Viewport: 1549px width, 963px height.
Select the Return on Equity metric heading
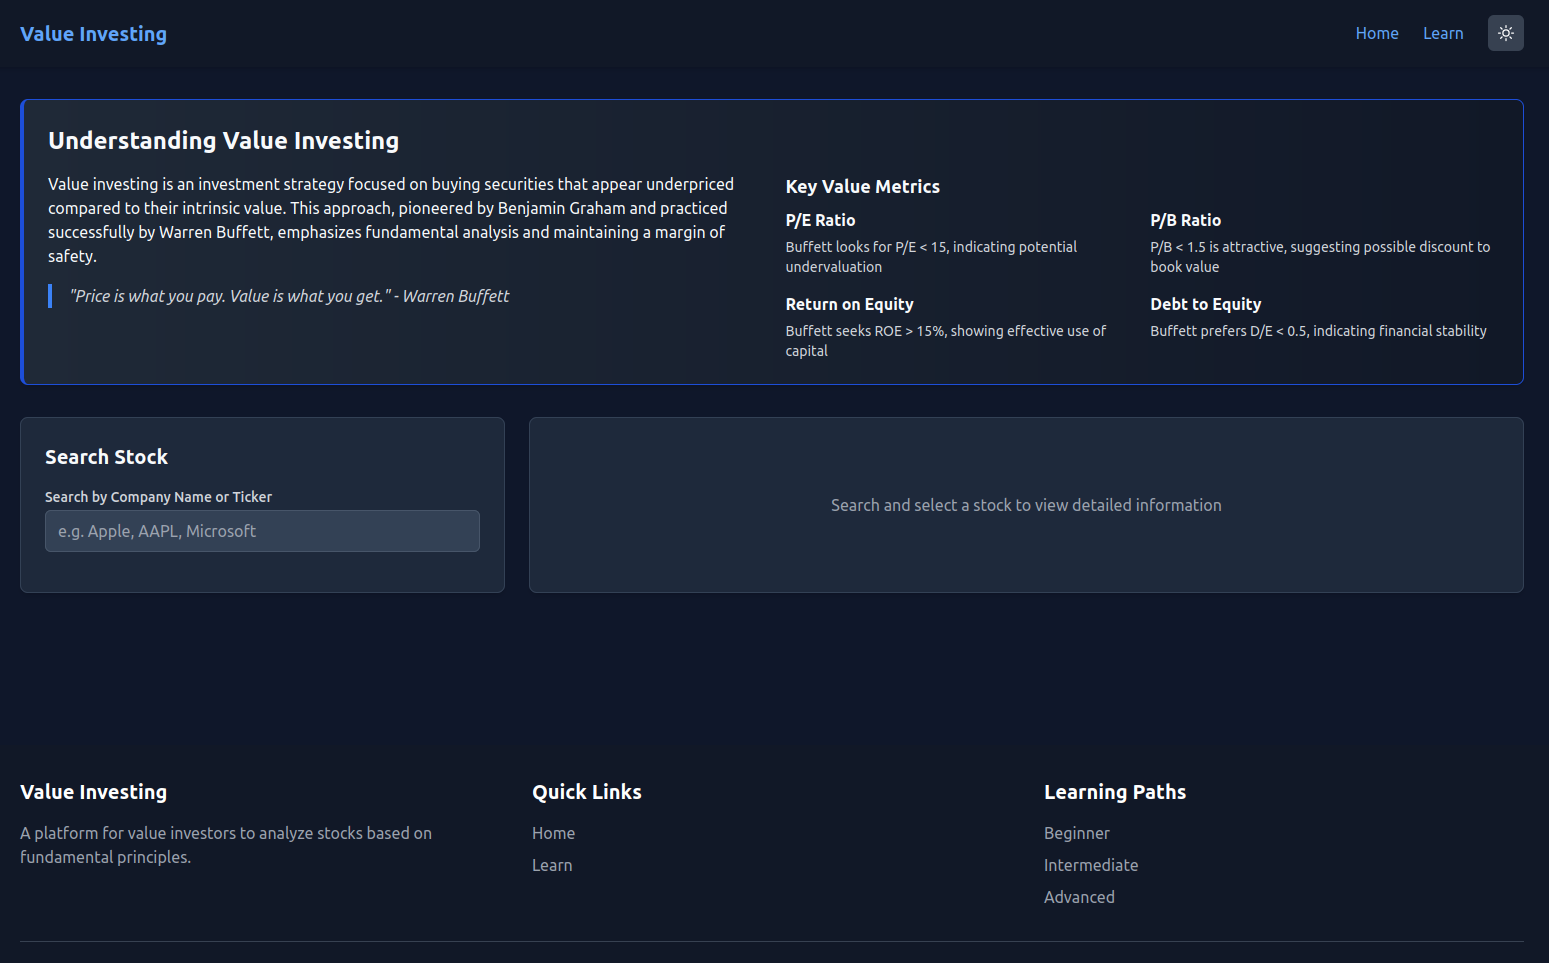click(x=849, y=304)
